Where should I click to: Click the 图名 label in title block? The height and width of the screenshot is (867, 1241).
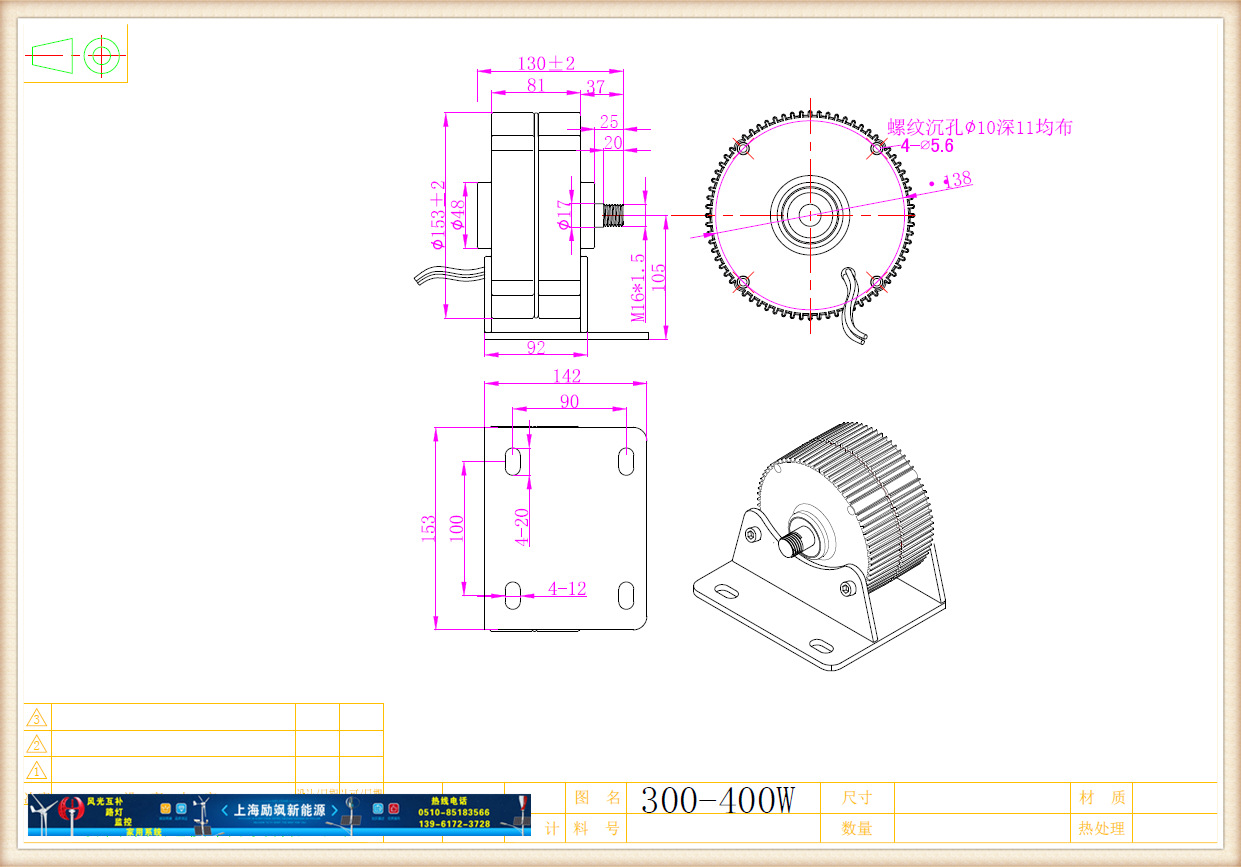598,797
